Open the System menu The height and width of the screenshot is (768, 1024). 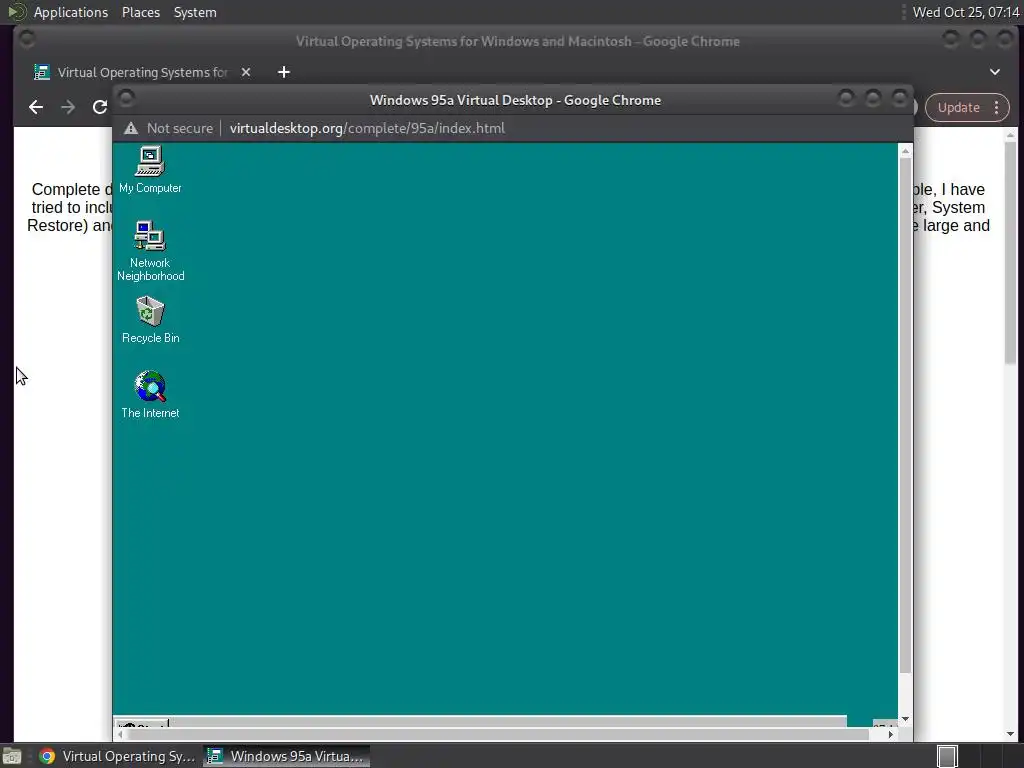pyautogui.click(x=195, y=12)
